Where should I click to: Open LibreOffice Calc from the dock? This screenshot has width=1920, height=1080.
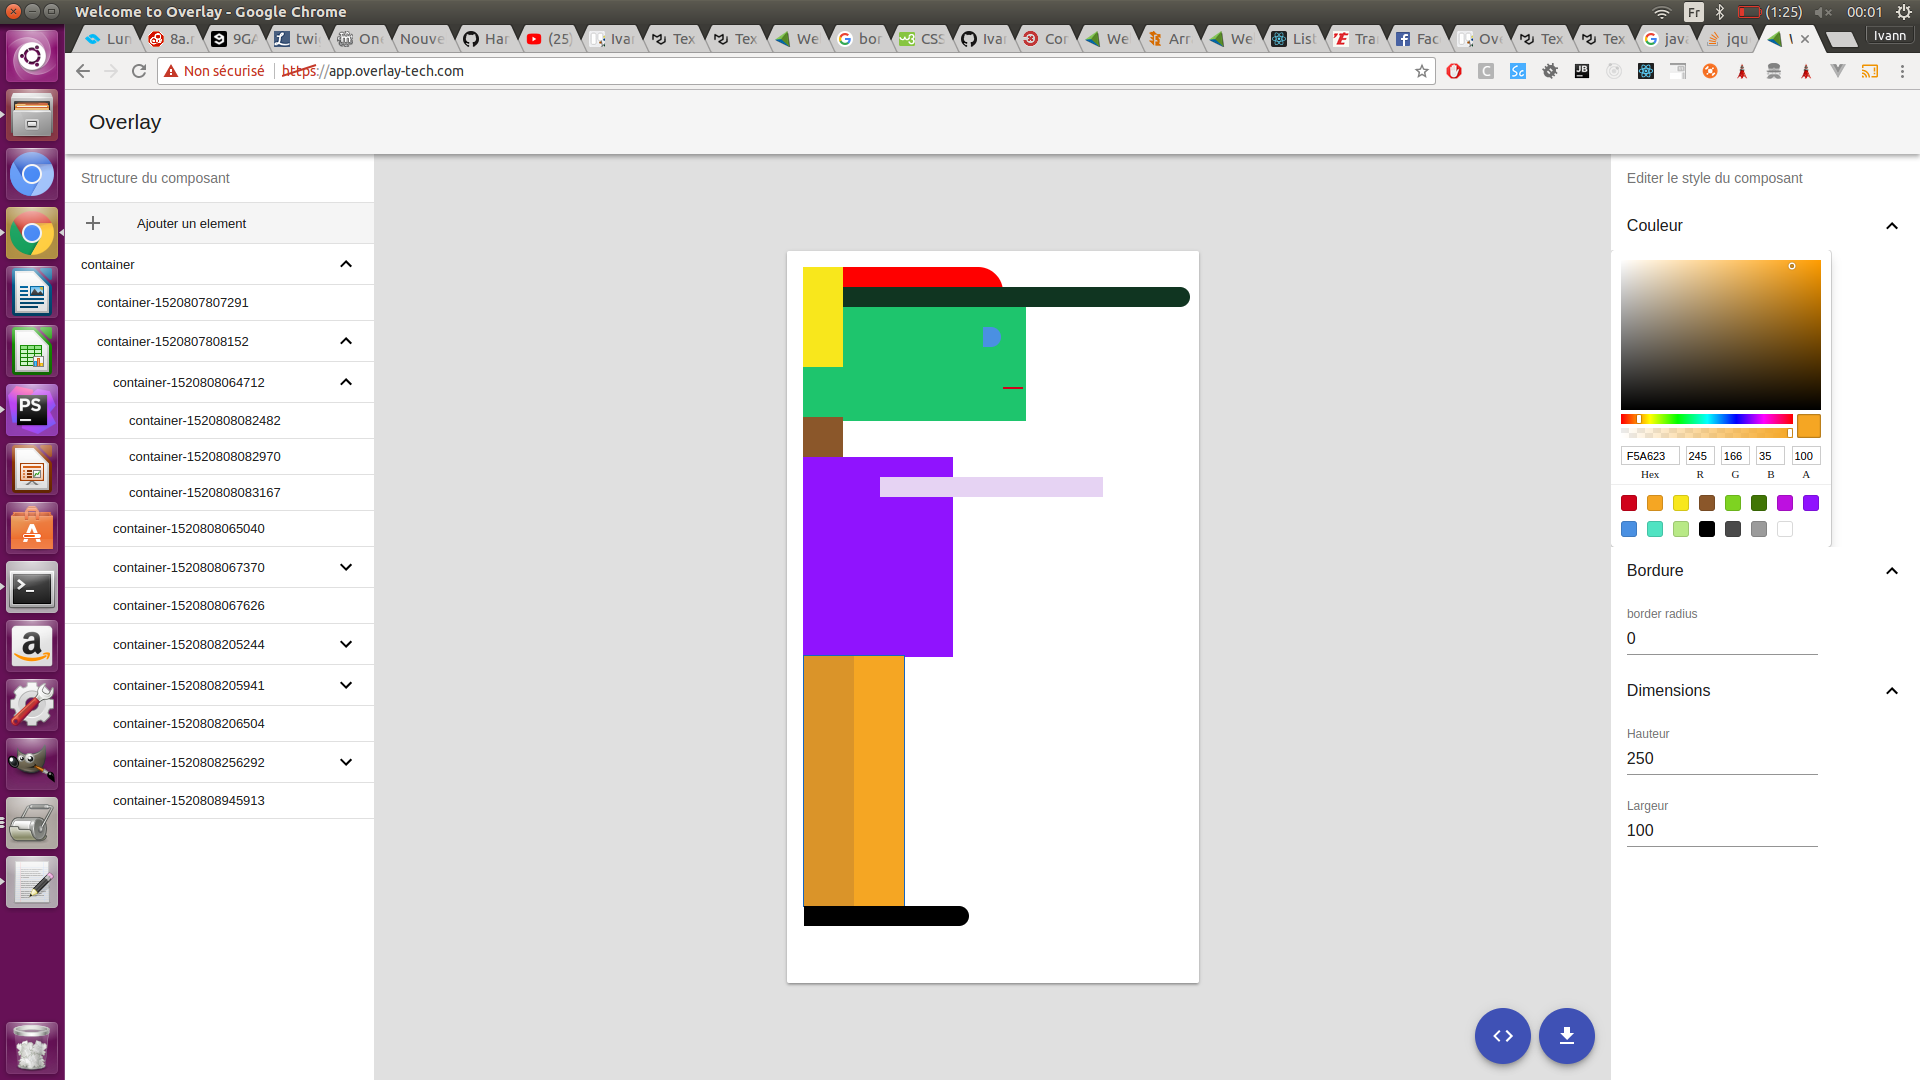click(32, 352)
